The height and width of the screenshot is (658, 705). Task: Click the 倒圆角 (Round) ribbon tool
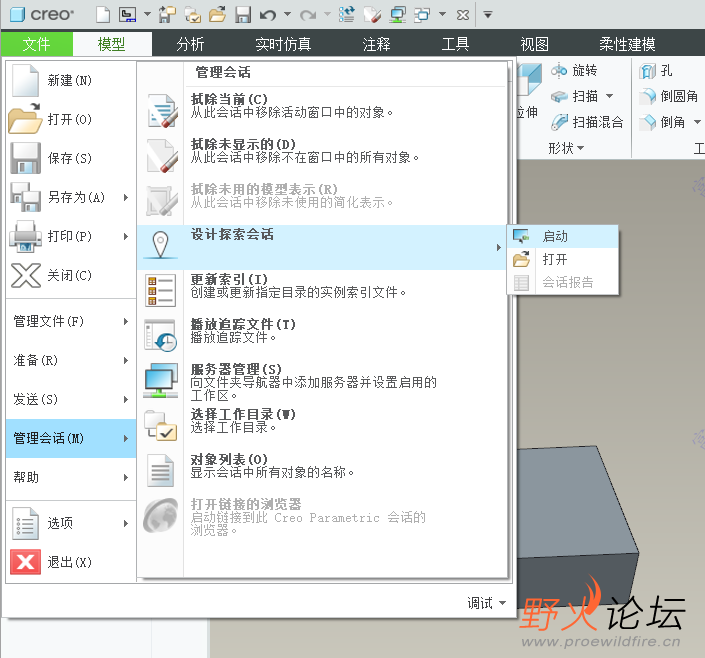[x=669, y=96]
